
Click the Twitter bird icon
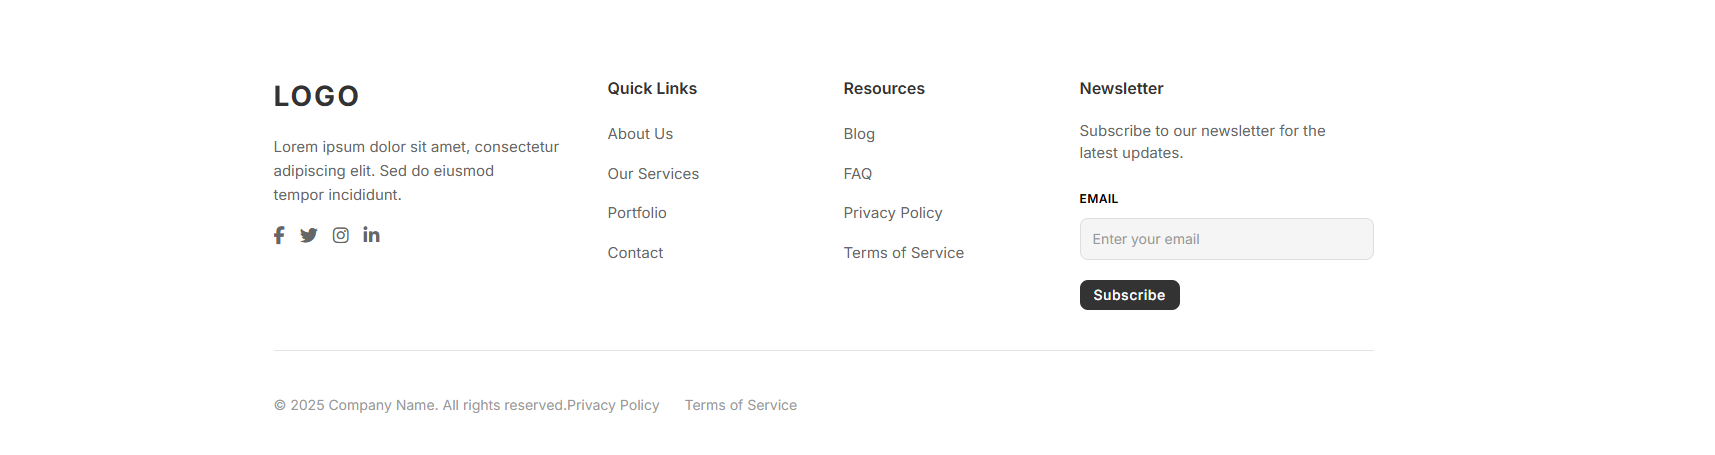click(x=309, y=235)
